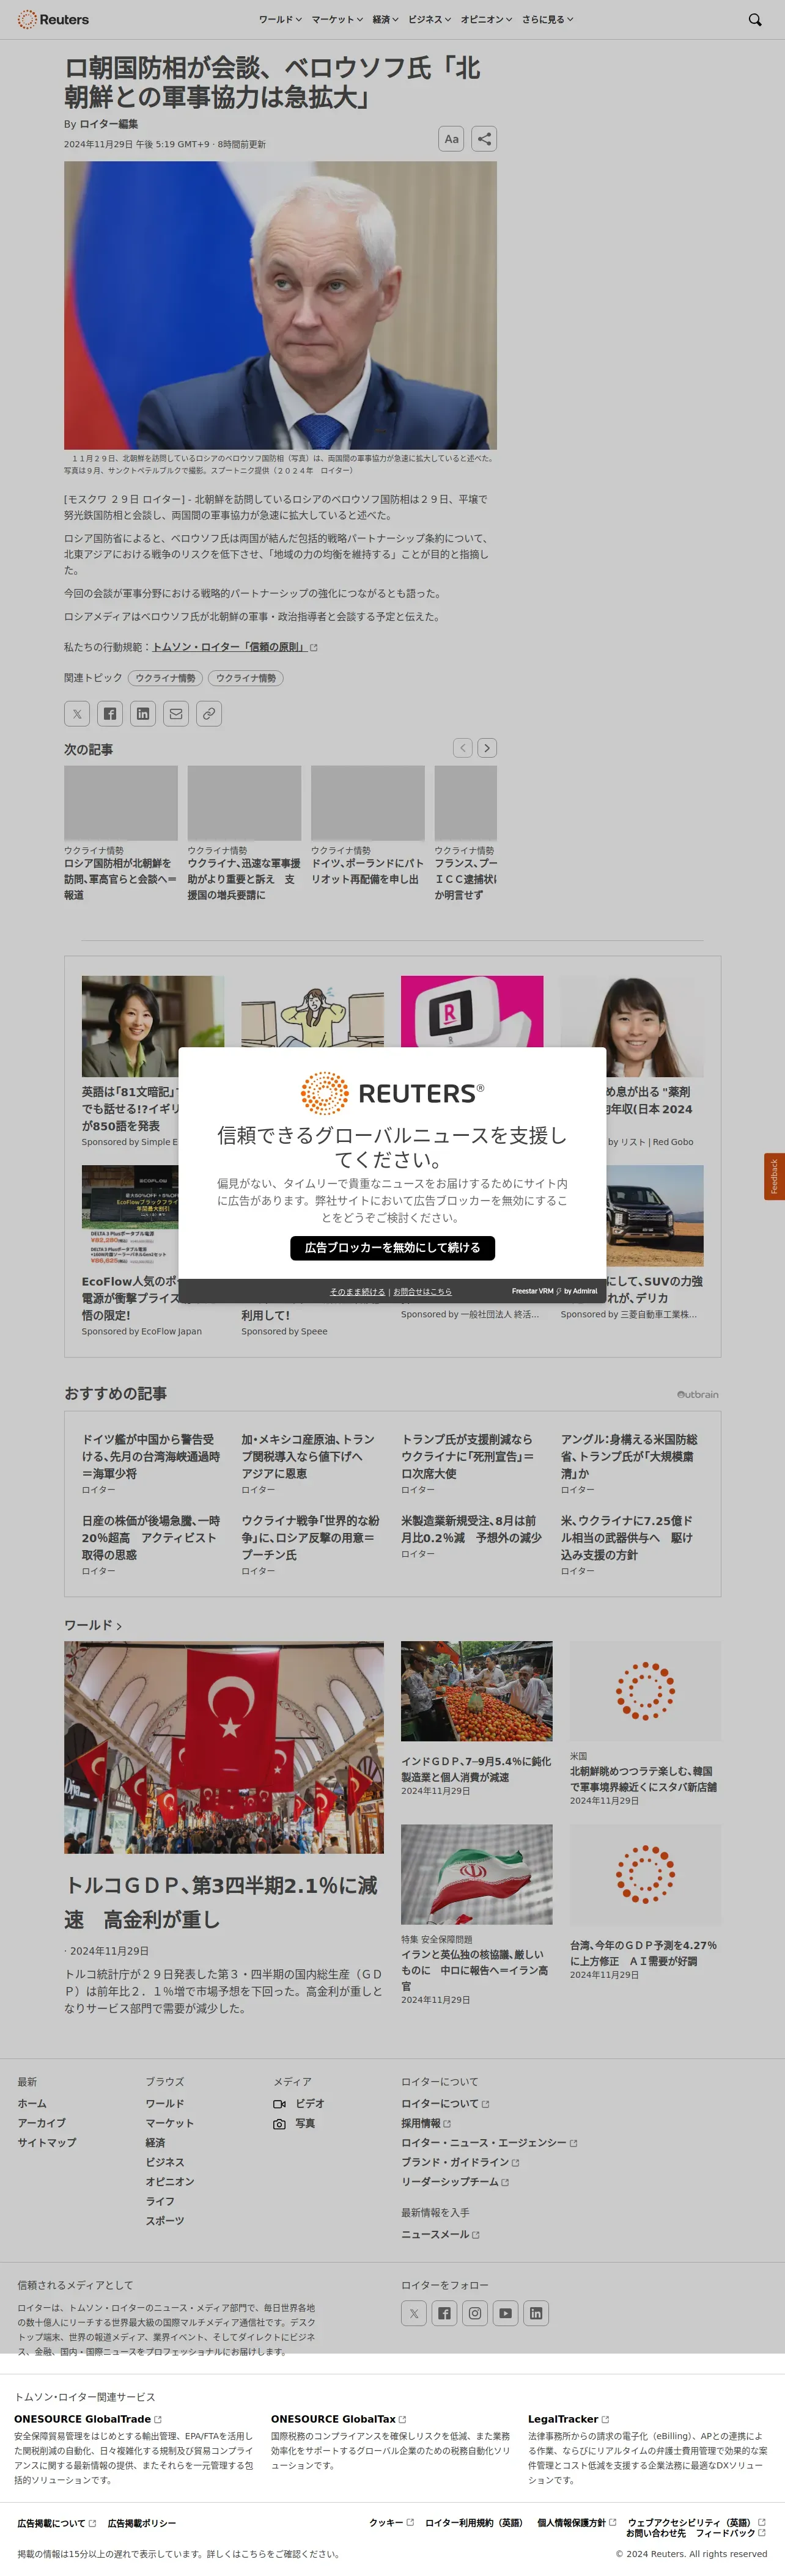Follow Reuters on X in footer
This screenshot has width=785, height=2576.
tap(414, 2313)
